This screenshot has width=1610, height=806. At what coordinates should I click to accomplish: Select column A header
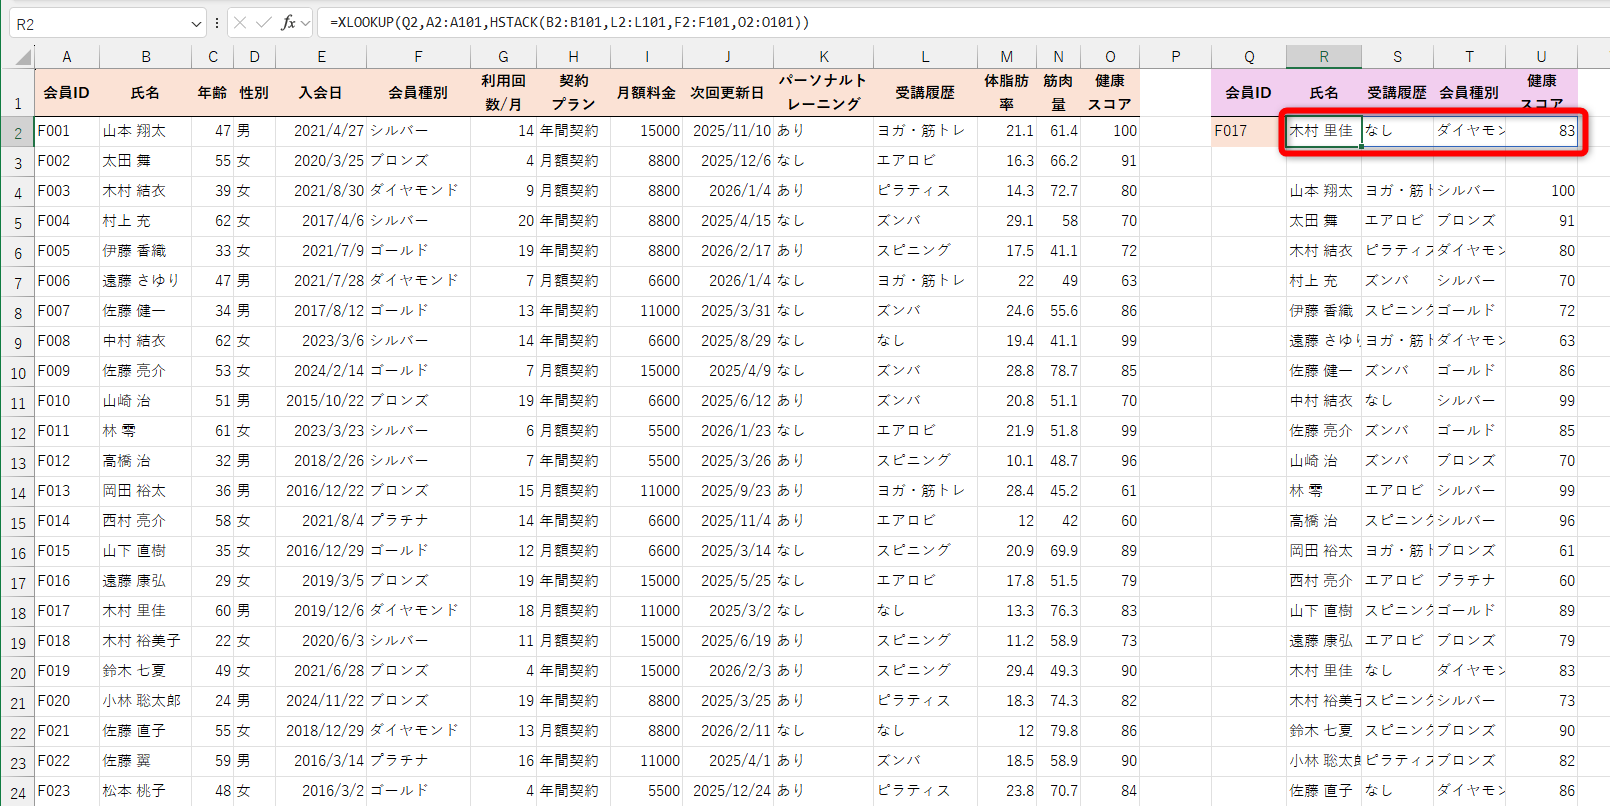67,57
